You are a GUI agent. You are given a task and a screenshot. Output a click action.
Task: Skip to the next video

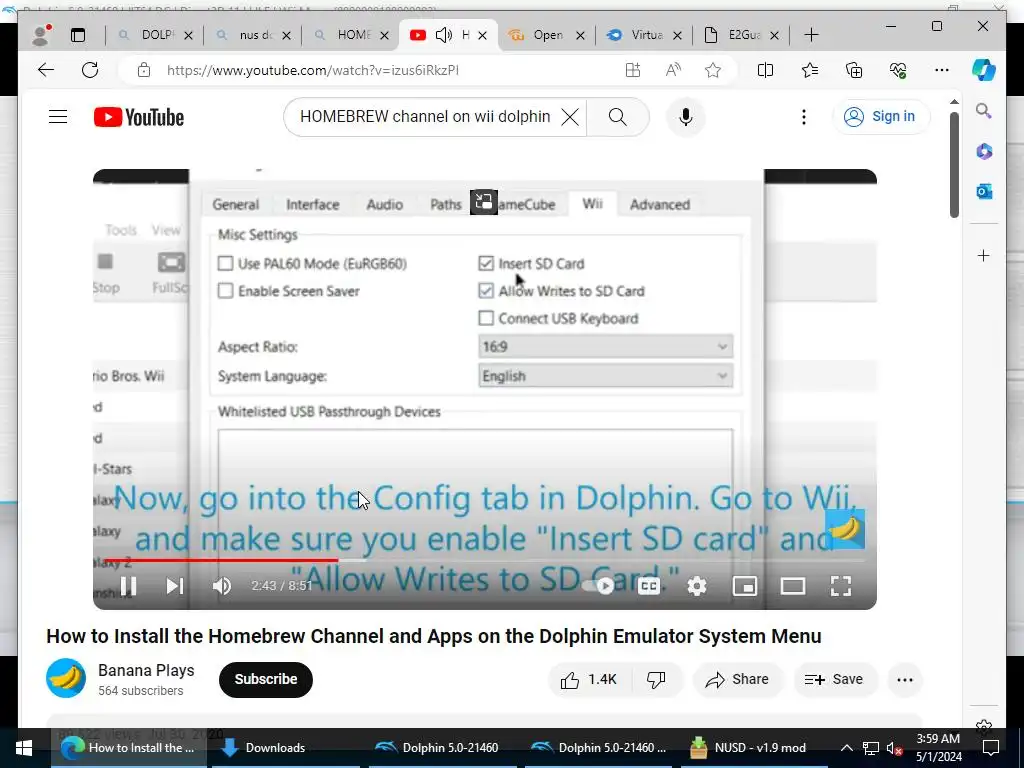pos(175,586)
